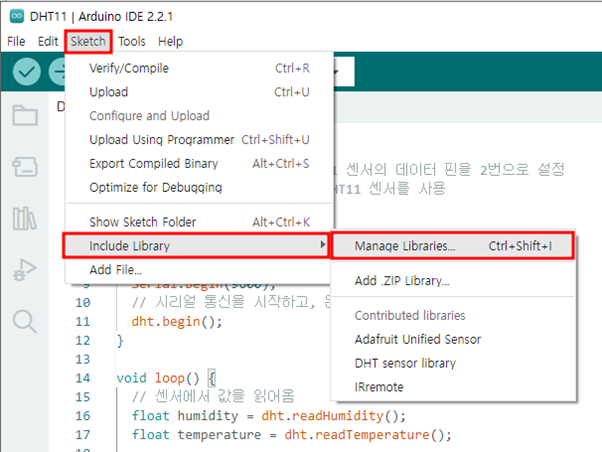Select Add File... menu entry
602x452 pixels.
click(199, 270)
